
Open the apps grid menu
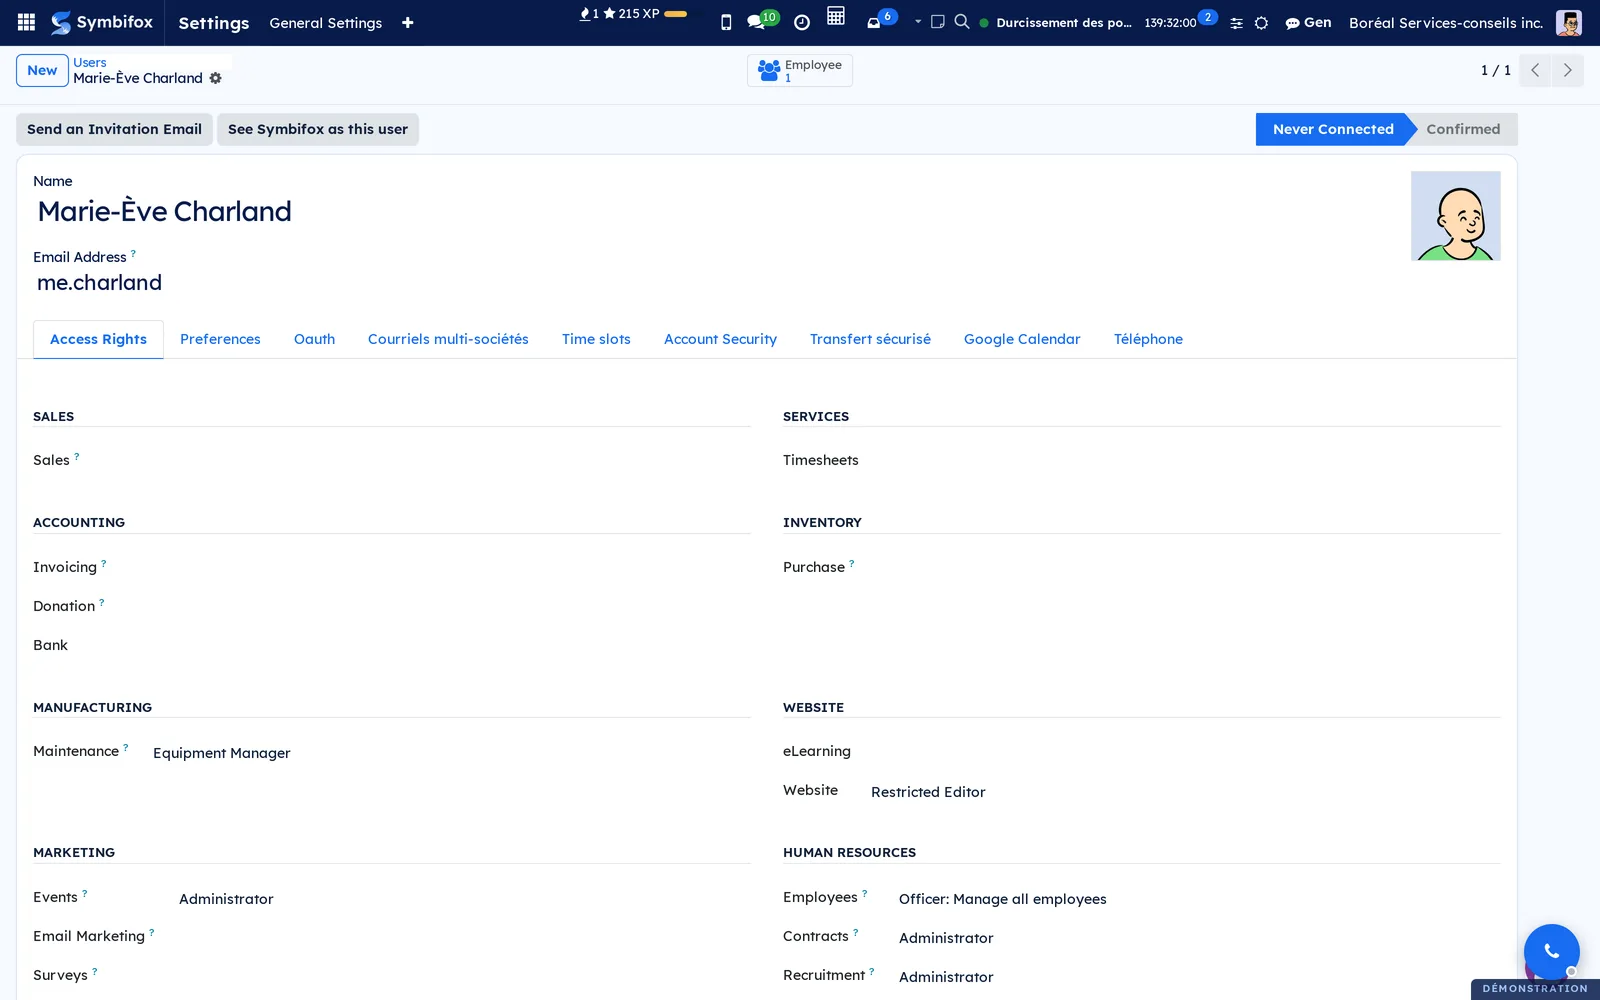coord(27,22)
